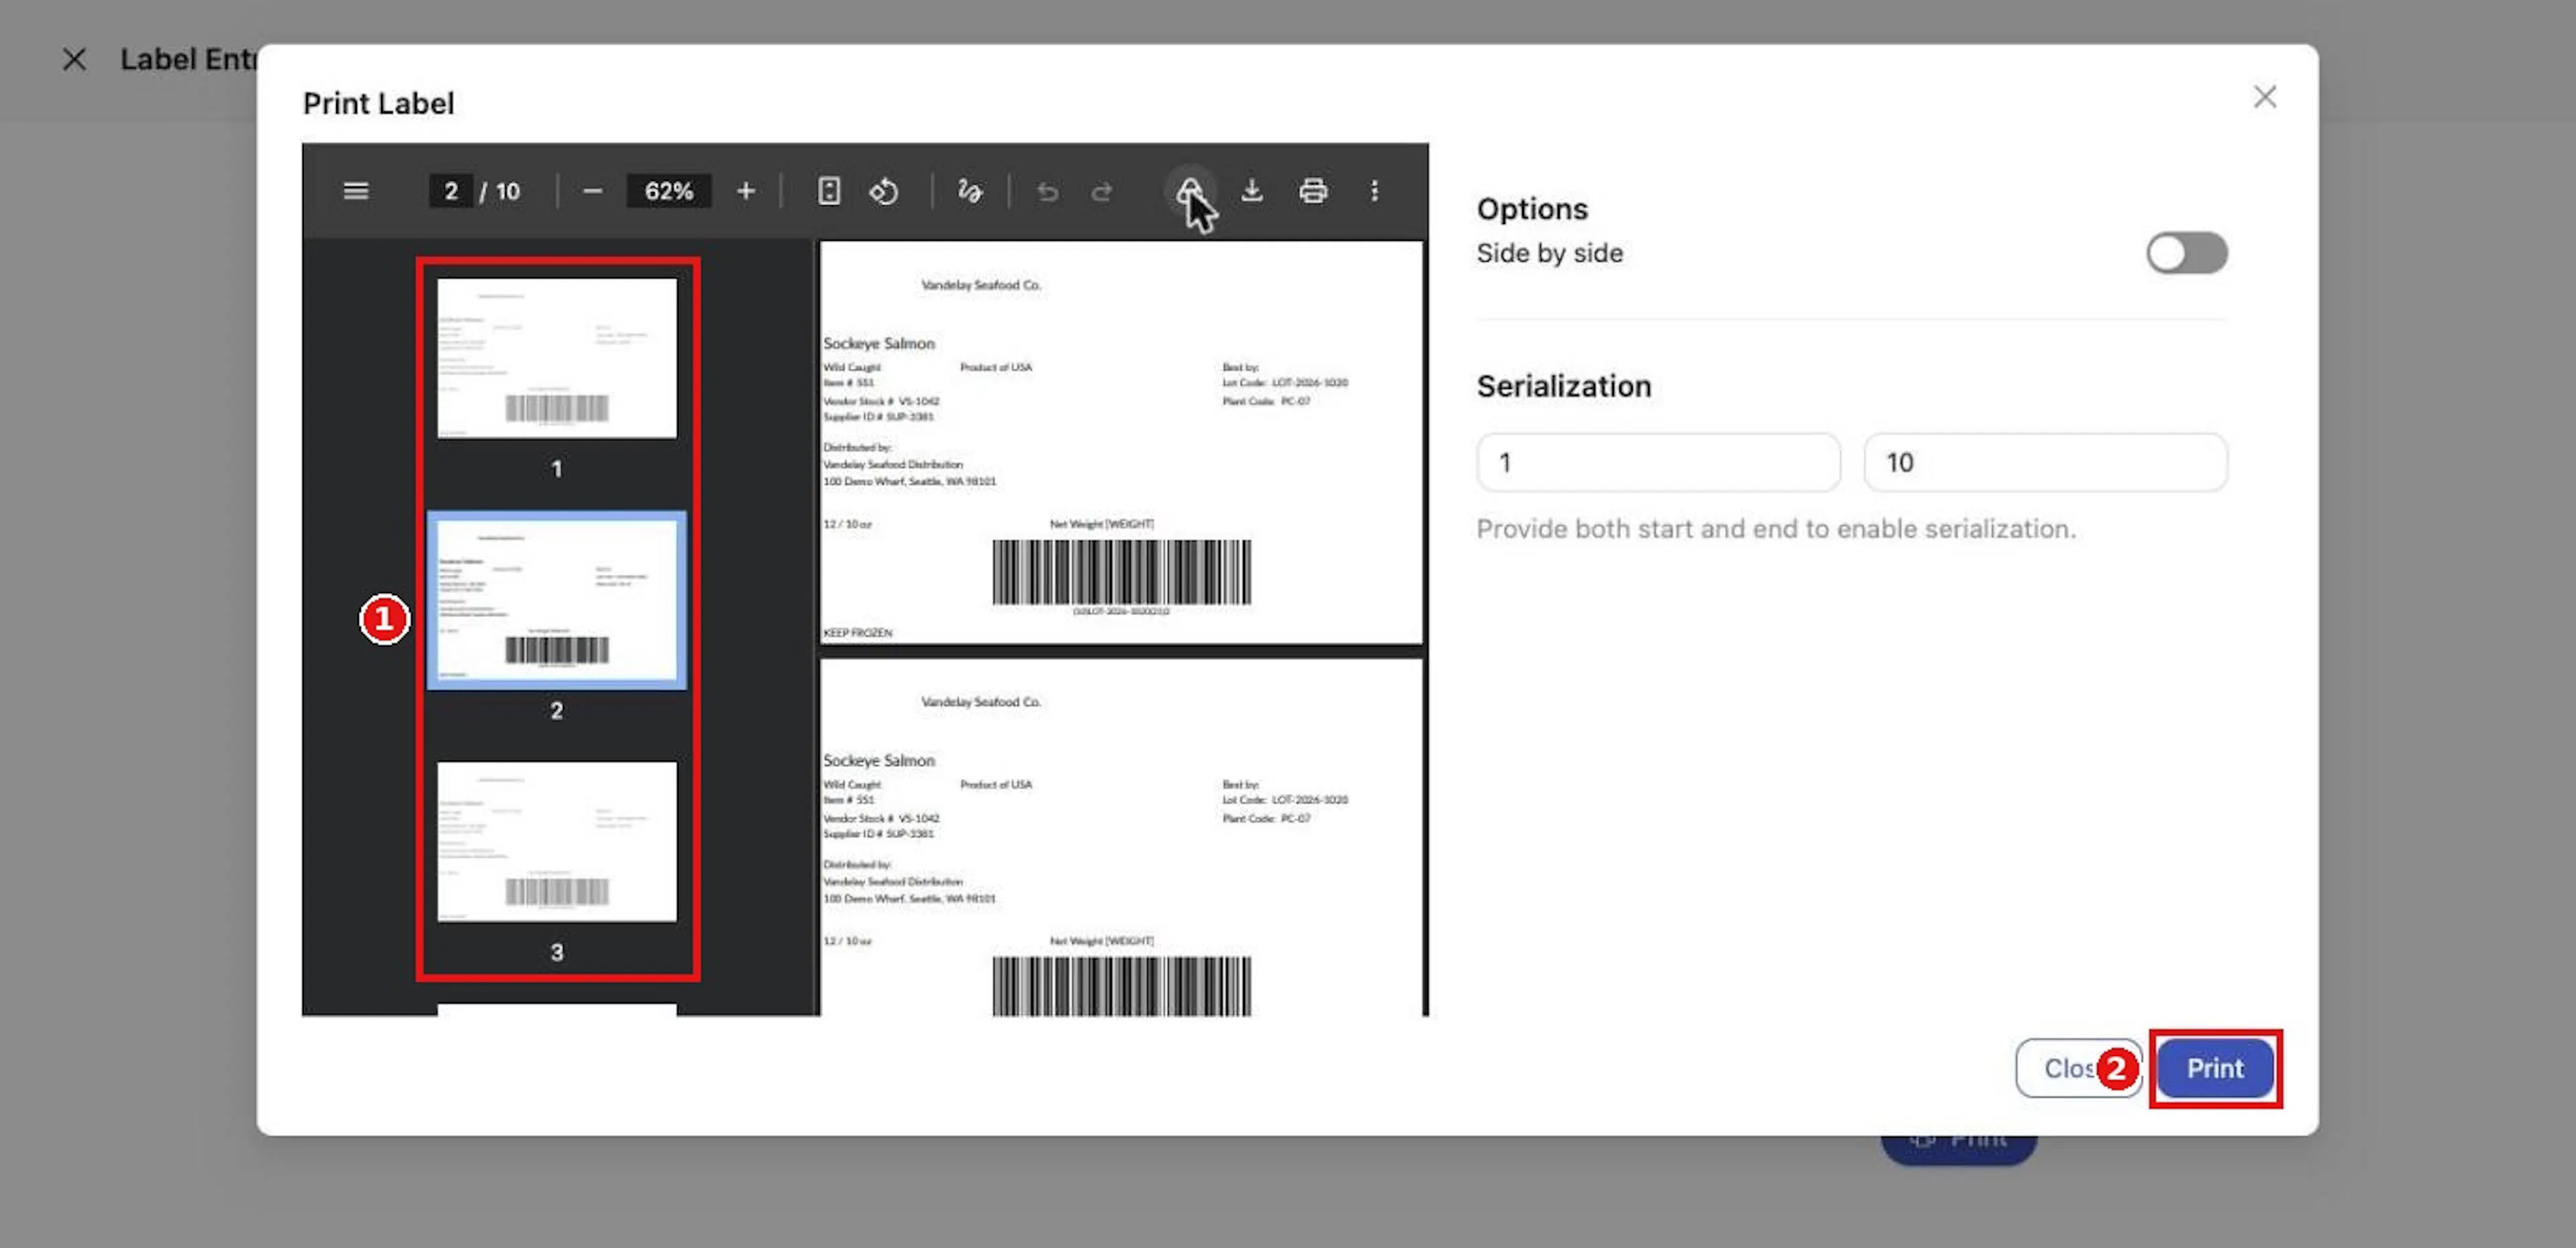Viewport: 2576px width, 1248px height.
Task: Click the undo arrow in PDF toolbar
Action: [x=1047, y=191]
